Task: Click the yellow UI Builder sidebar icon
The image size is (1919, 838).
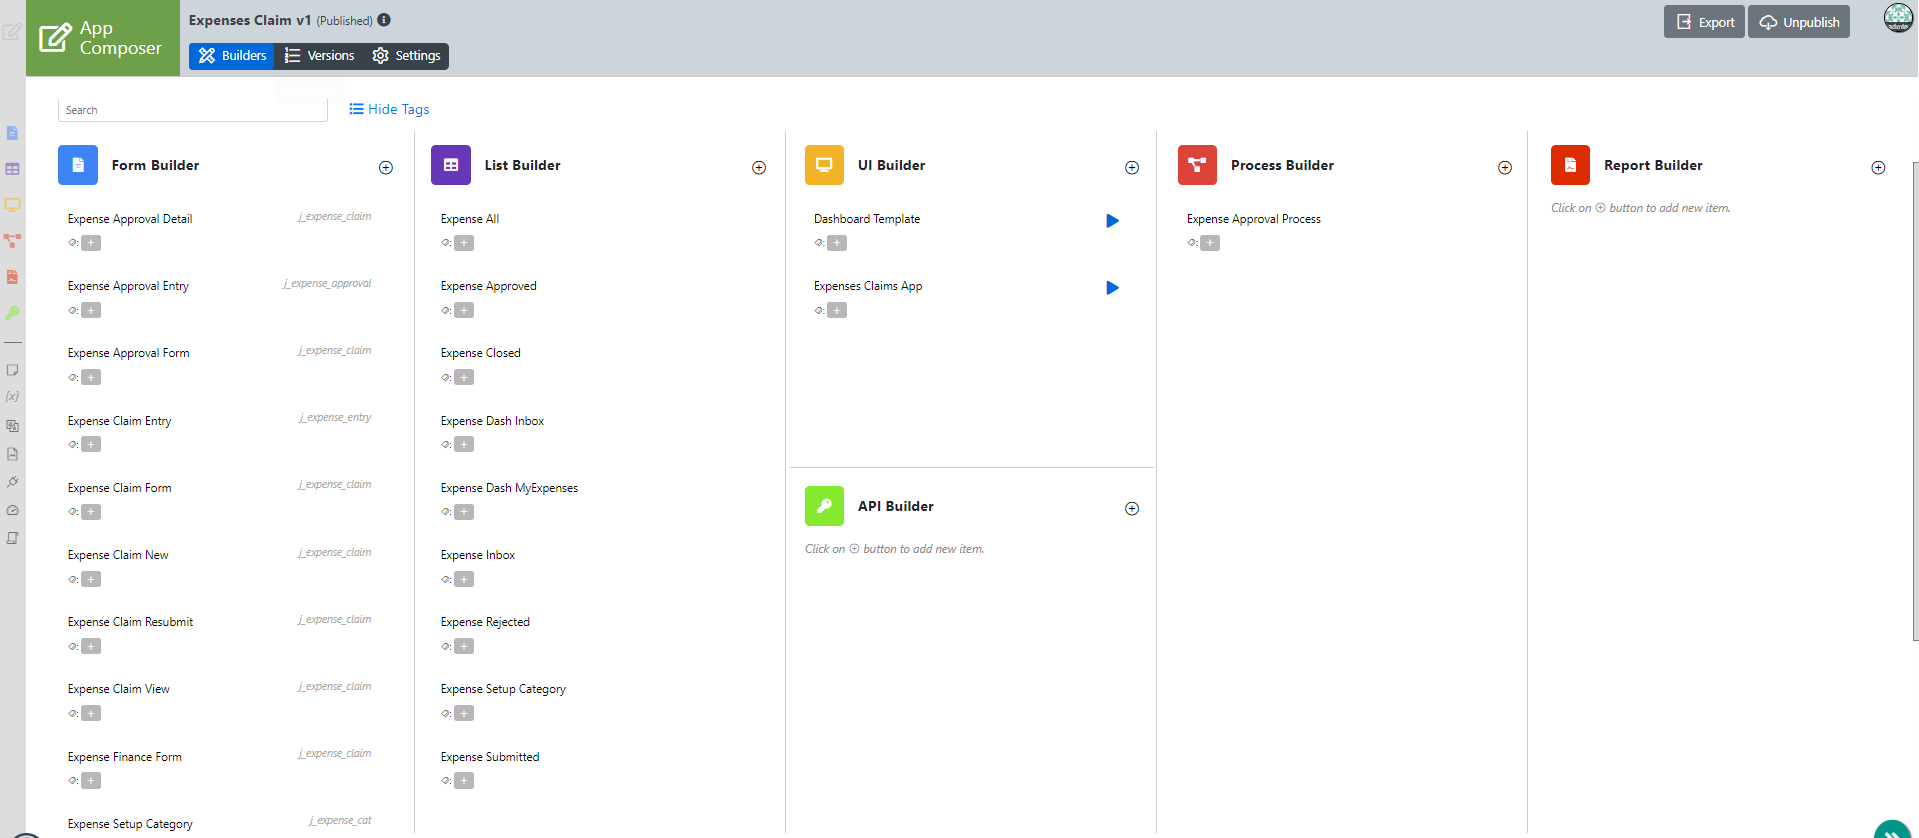Action: tap(12, 205)
